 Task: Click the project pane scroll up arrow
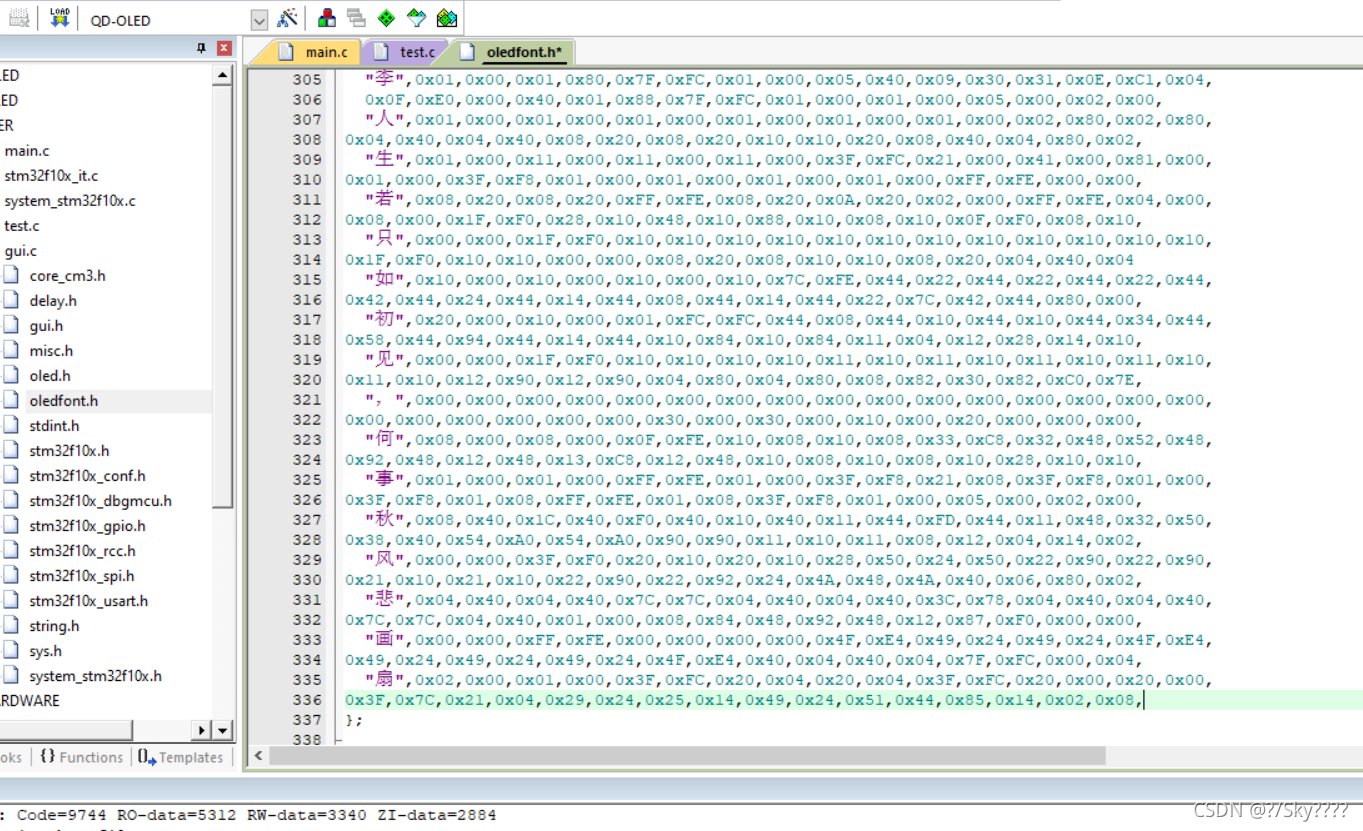pos(223,75)
